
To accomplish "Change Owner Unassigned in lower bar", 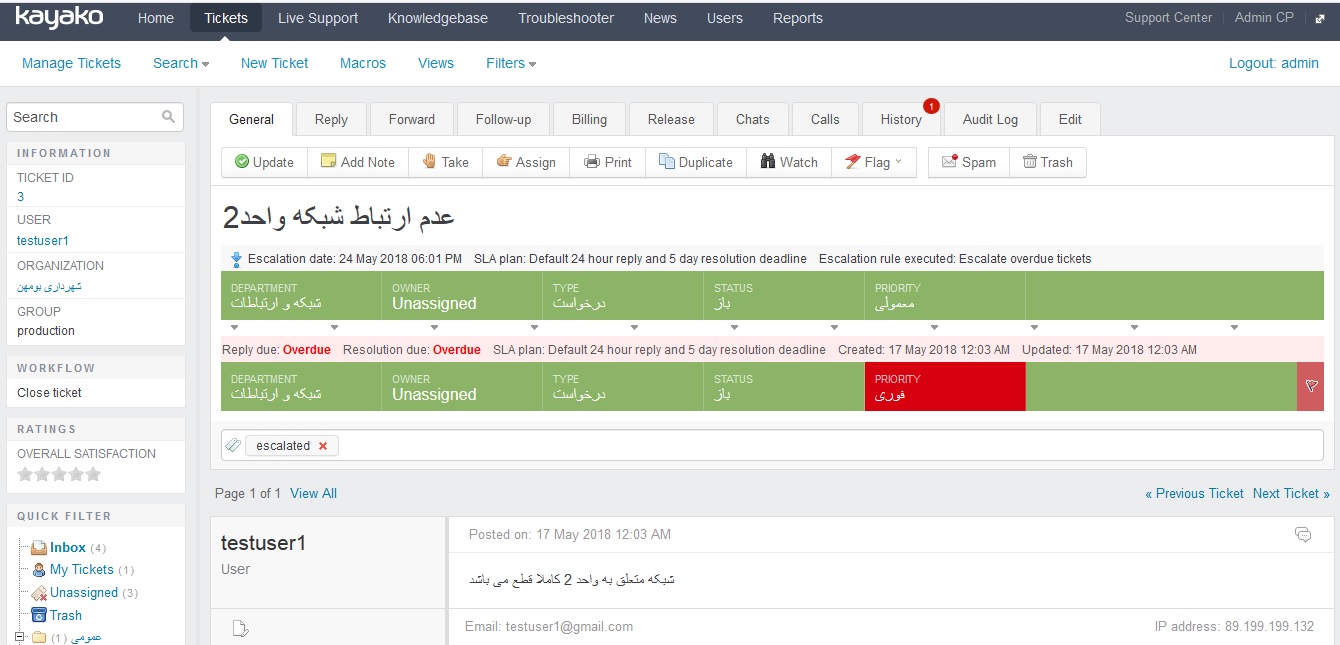I will pos(462,386).
